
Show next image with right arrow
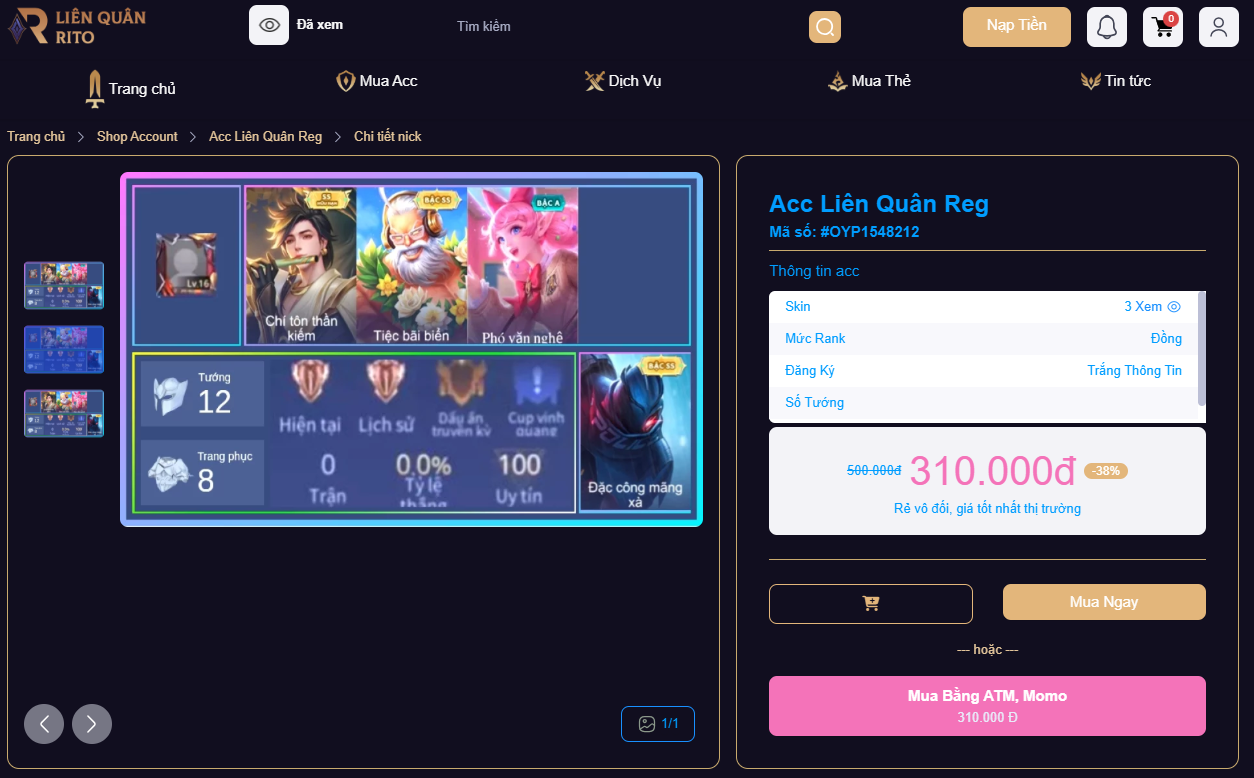pos(92,724)
